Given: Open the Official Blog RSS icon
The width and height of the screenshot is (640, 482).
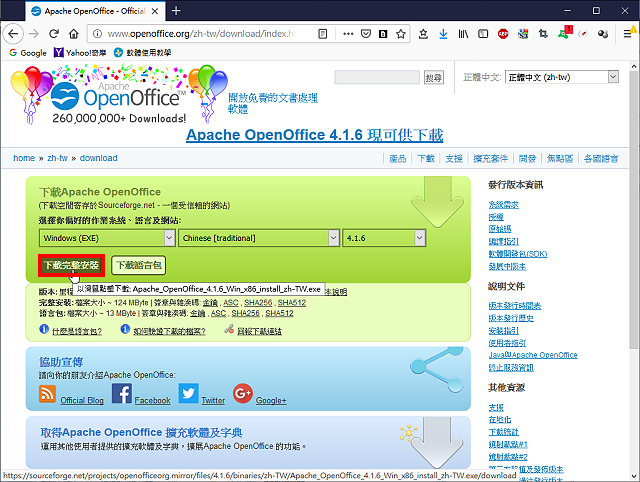Looking at the screenshot, I should (x=47, y=393).
